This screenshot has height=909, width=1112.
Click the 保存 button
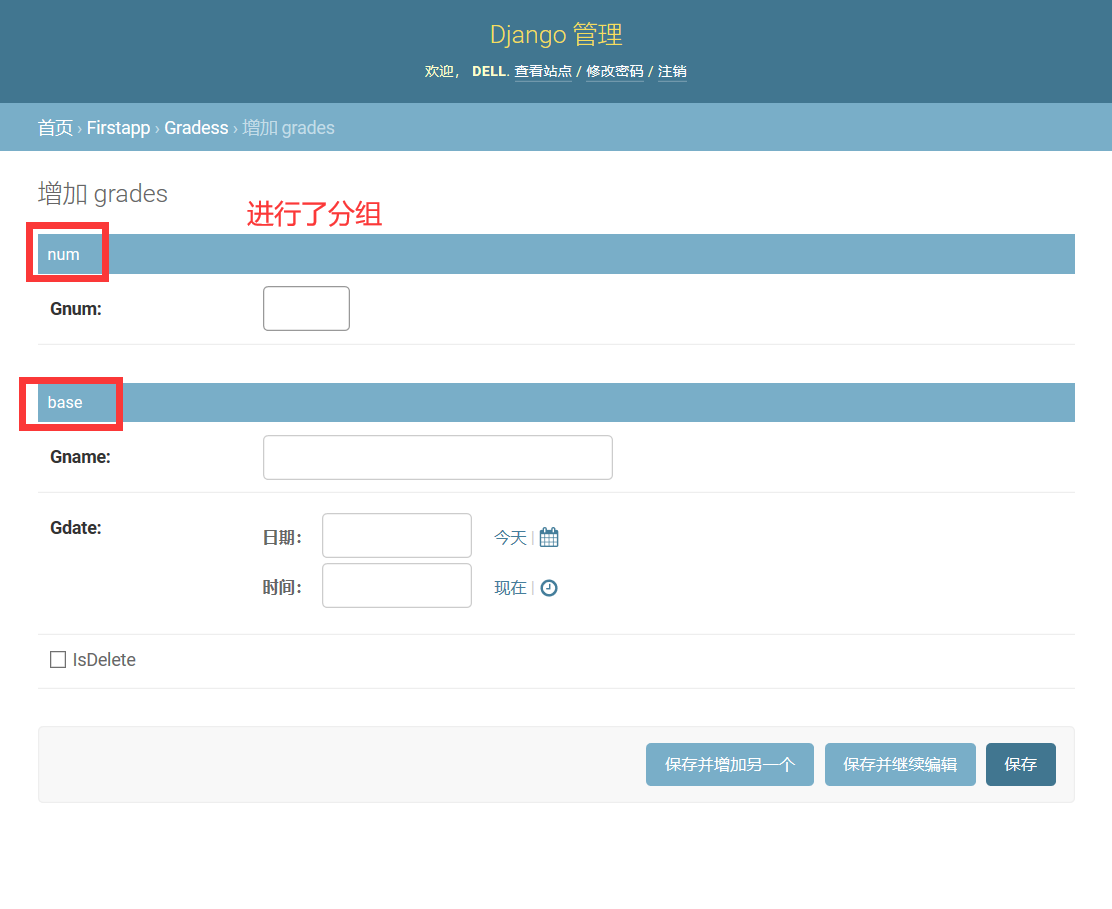point(1021,764)
